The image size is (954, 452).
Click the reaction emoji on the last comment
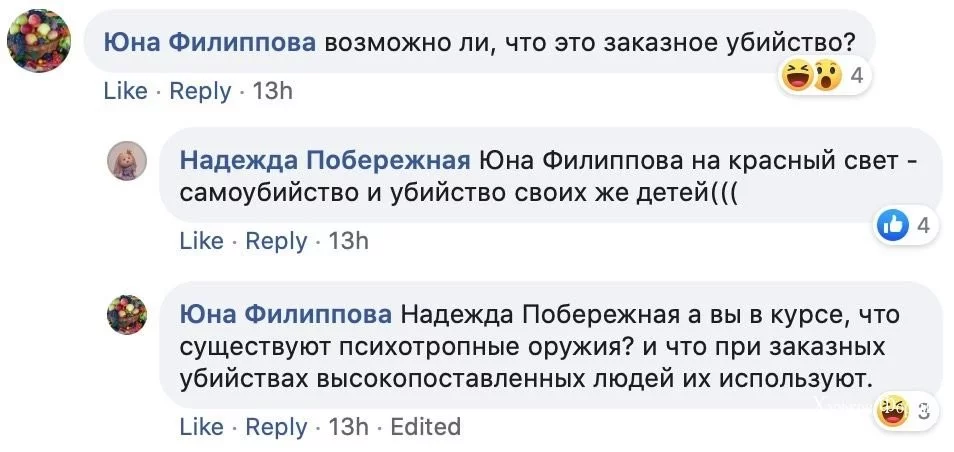click(x=890, y=410)
